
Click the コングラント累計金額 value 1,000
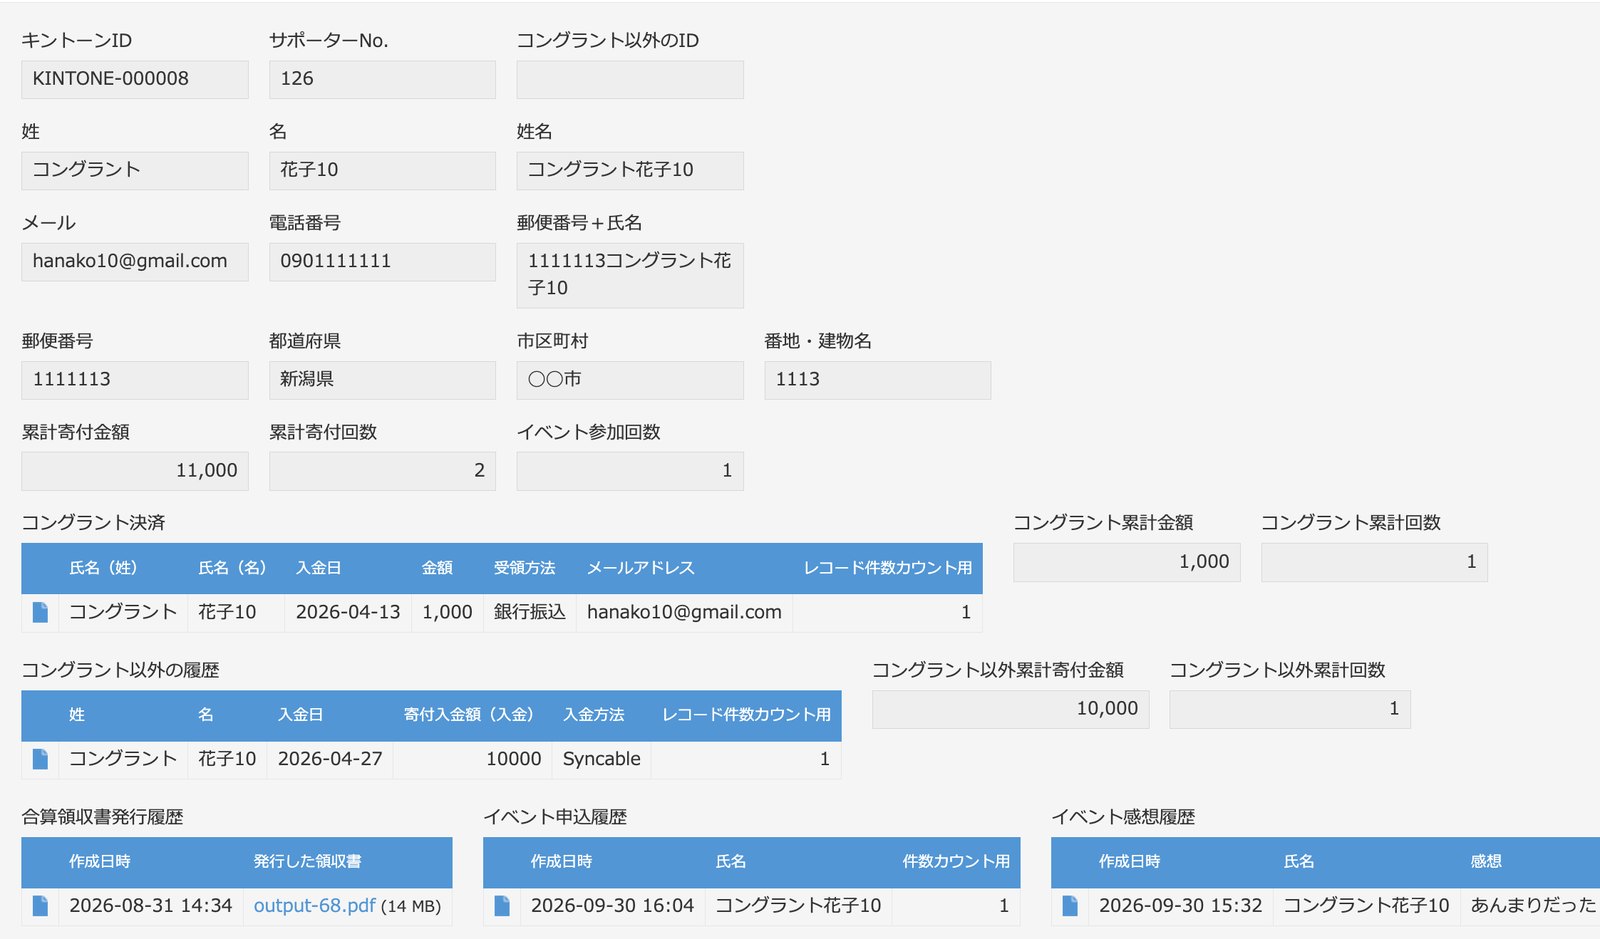[1127, 562]
